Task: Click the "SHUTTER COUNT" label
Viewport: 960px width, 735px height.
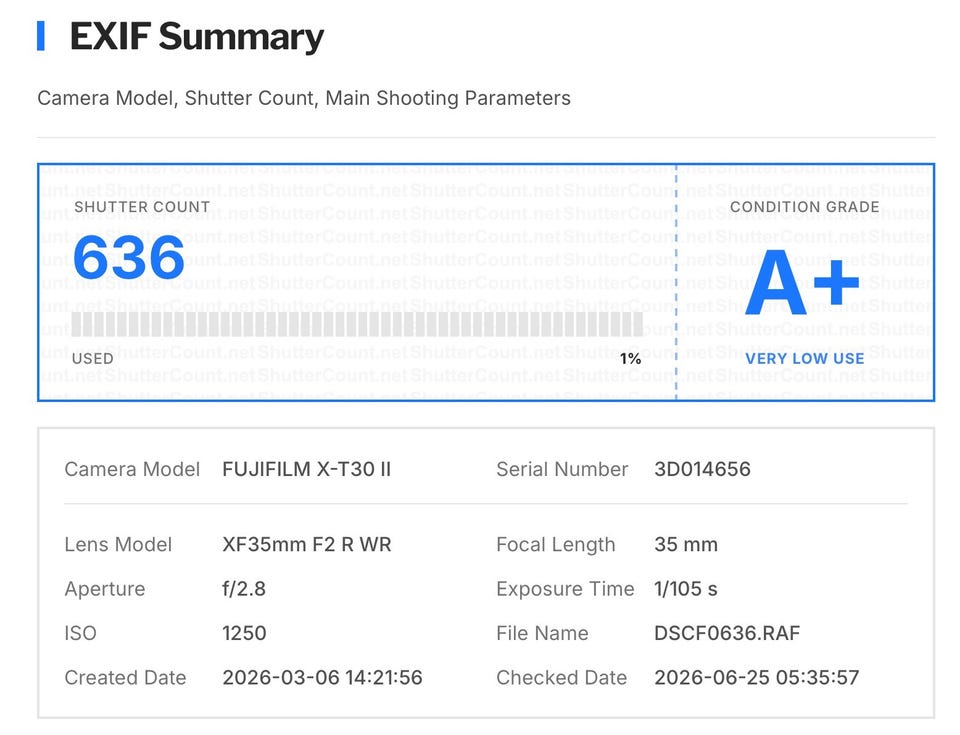Action: click(x=142, y=207)
